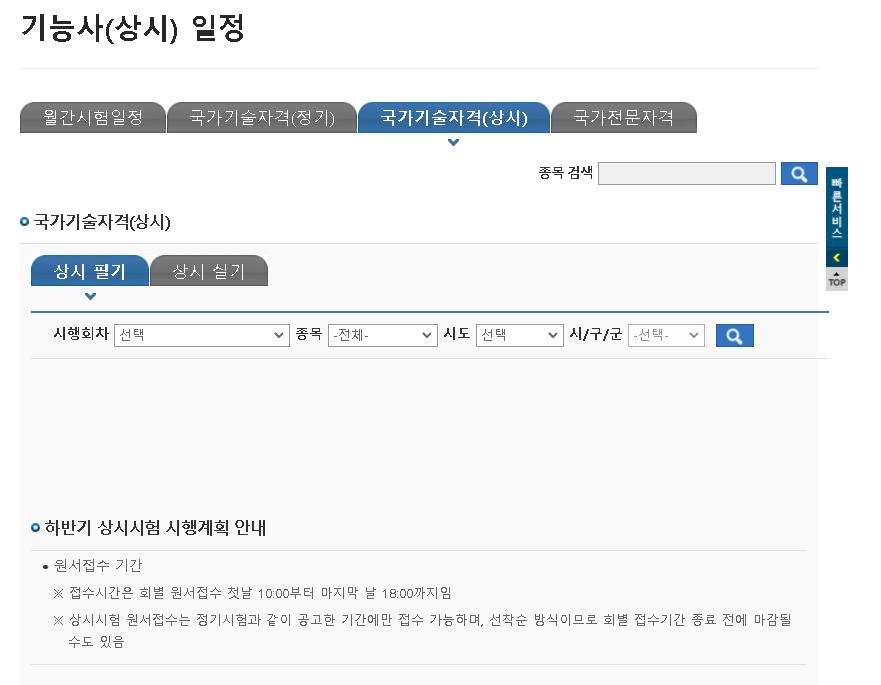Click the 하반기 상시시험 시행계획 안내 heading

(155, 527)
